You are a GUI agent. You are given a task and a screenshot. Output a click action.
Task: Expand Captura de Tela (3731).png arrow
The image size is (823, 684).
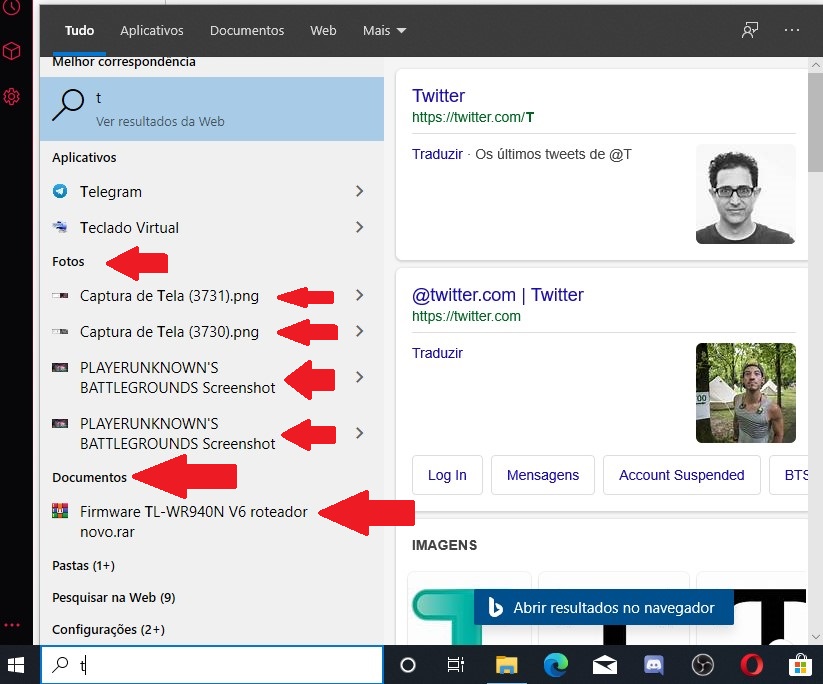[360, 295]
